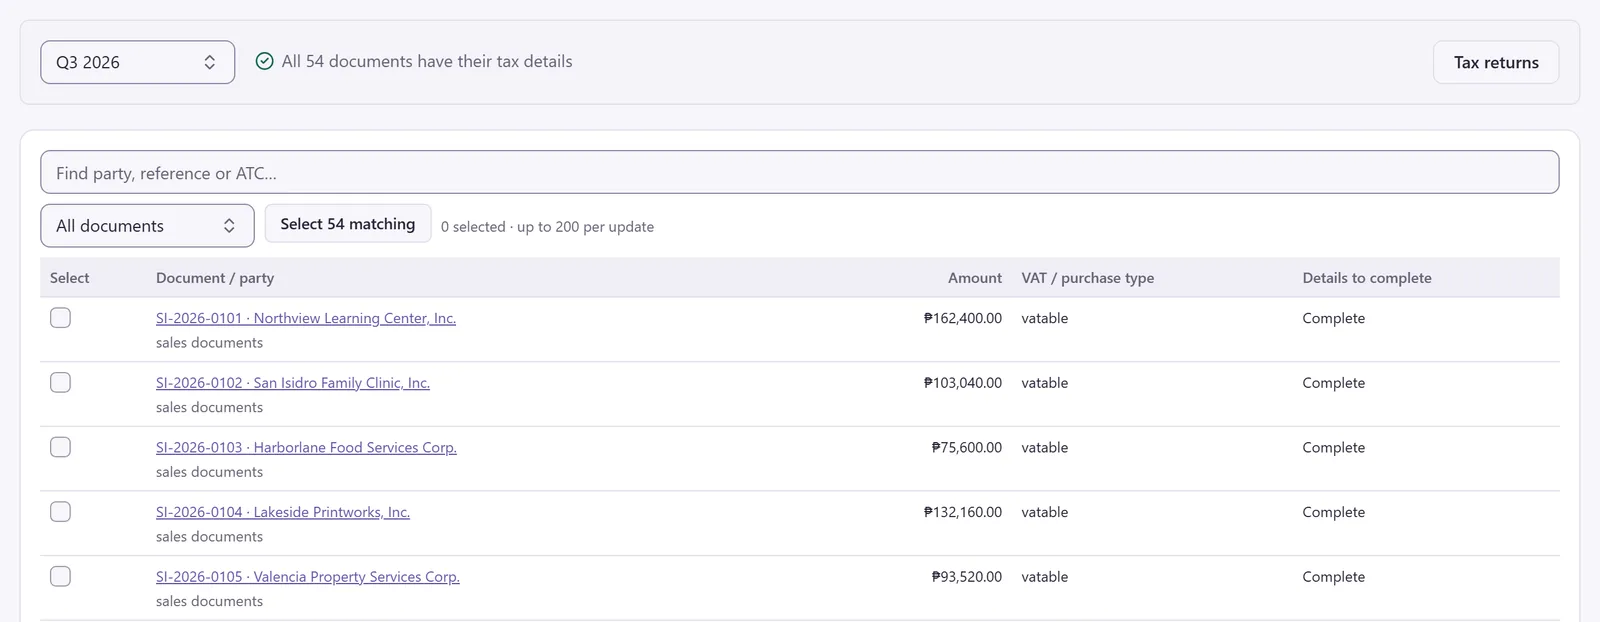1600x622 pixels.
Task: Open the Q3 2026 period dropdown
Action: click(x=138, y=62)
